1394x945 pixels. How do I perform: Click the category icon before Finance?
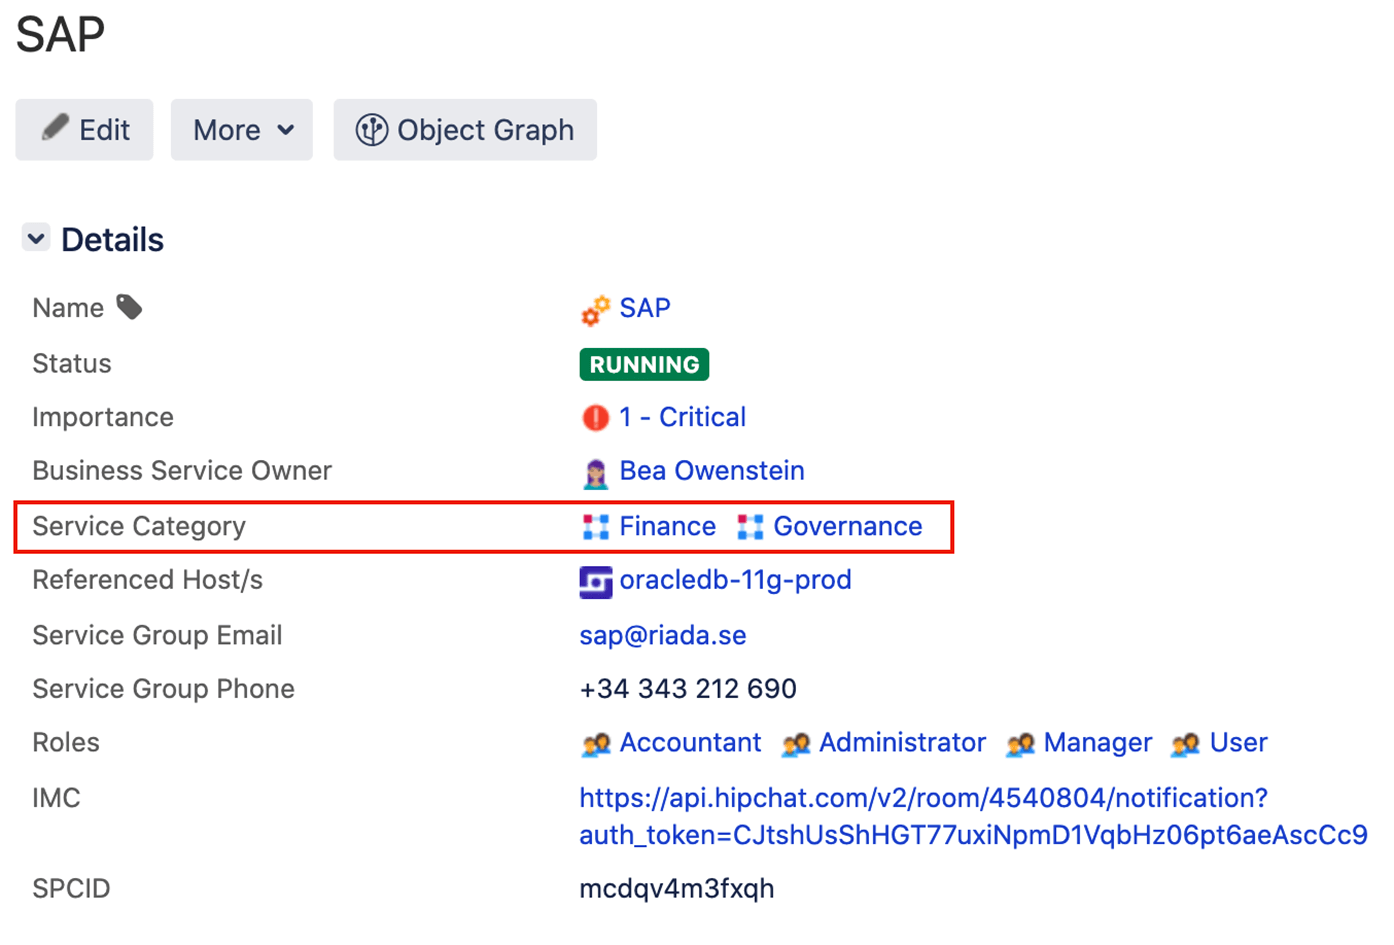pyautogui.click(x=594, y=527)
